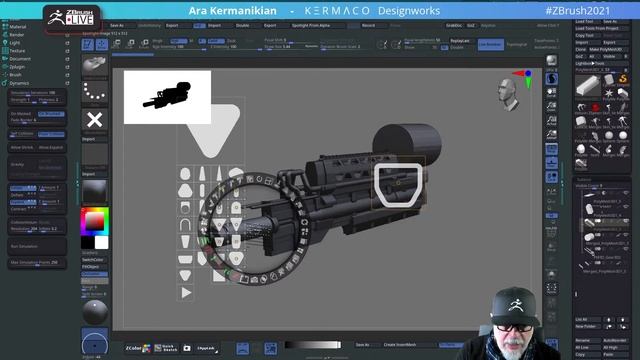This screenshot has height=360, width=640.
Task: Toggle the Inflate dynamics option
Action: click(x=23, y=188)
